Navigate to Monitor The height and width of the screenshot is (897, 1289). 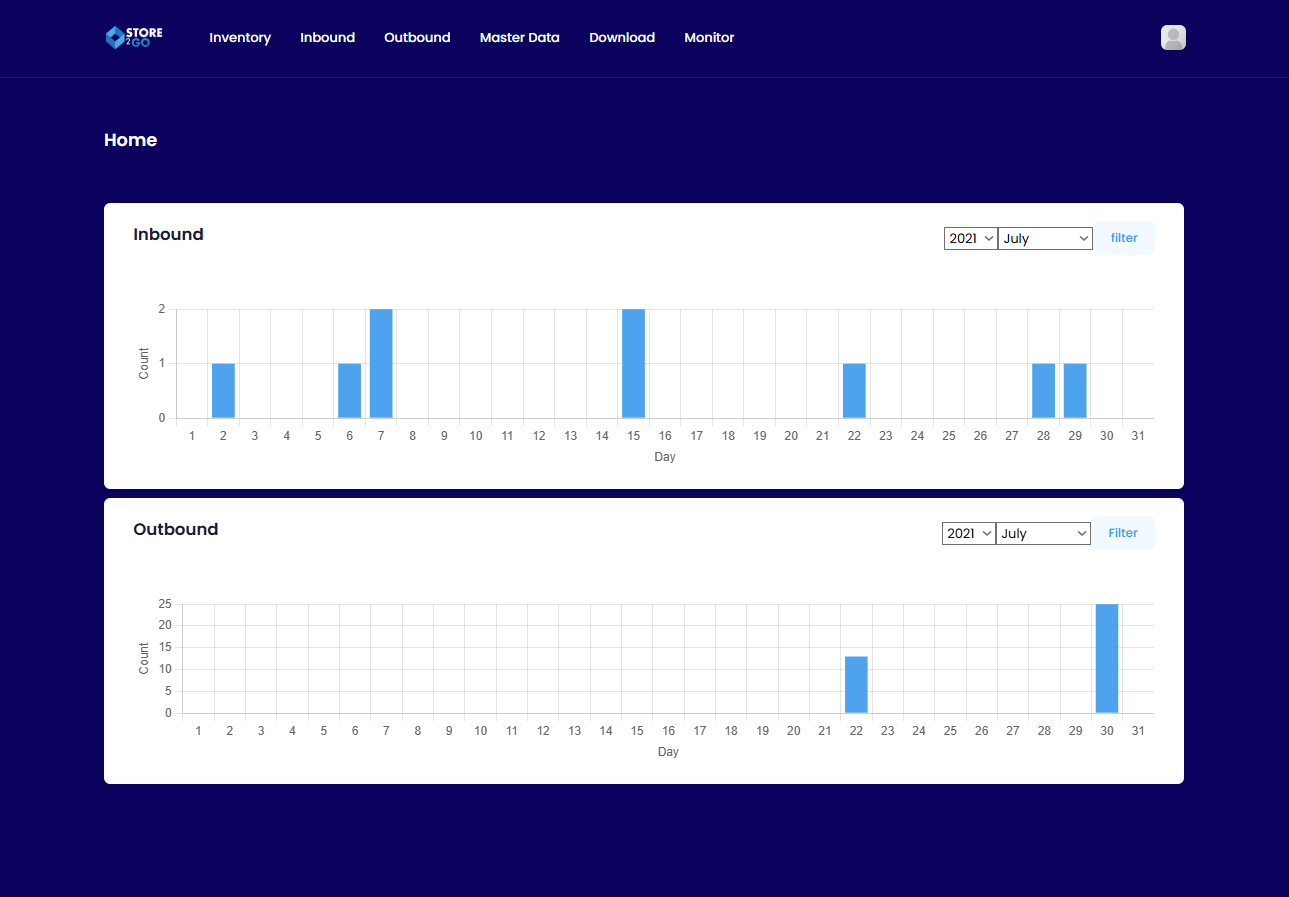click(709, 38)
